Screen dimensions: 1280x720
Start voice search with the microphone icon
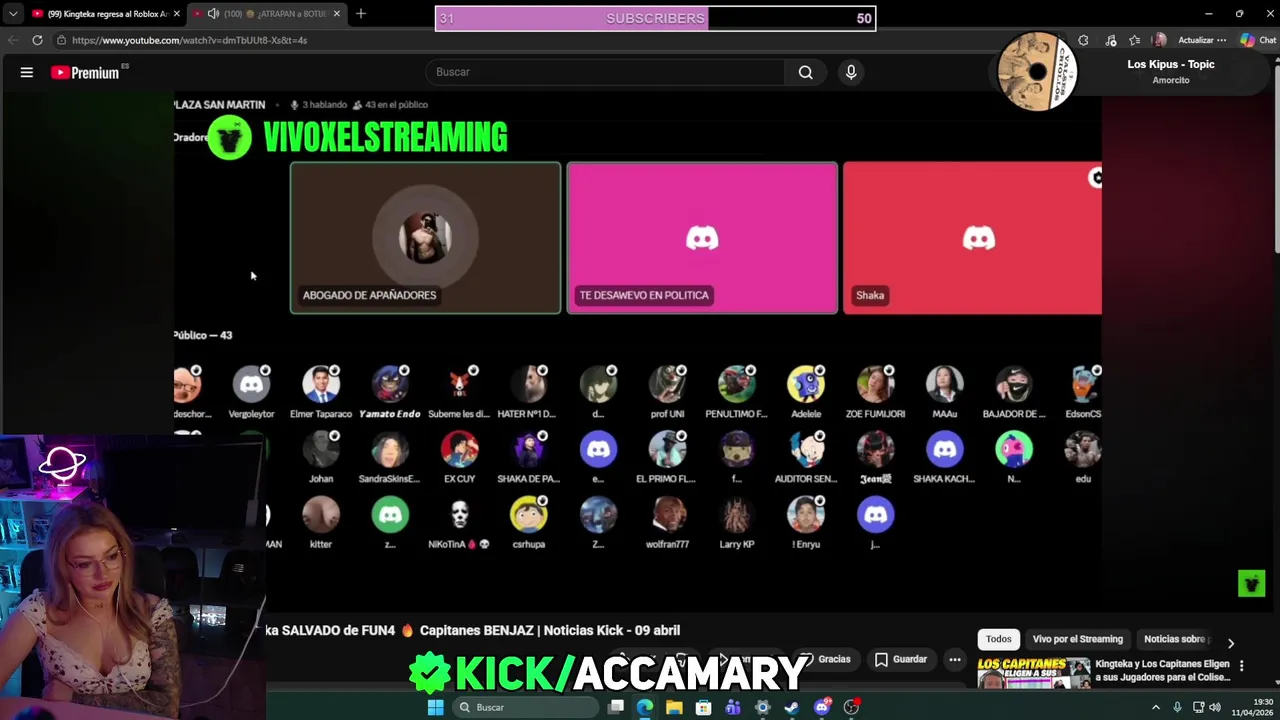tap(851, 72)
